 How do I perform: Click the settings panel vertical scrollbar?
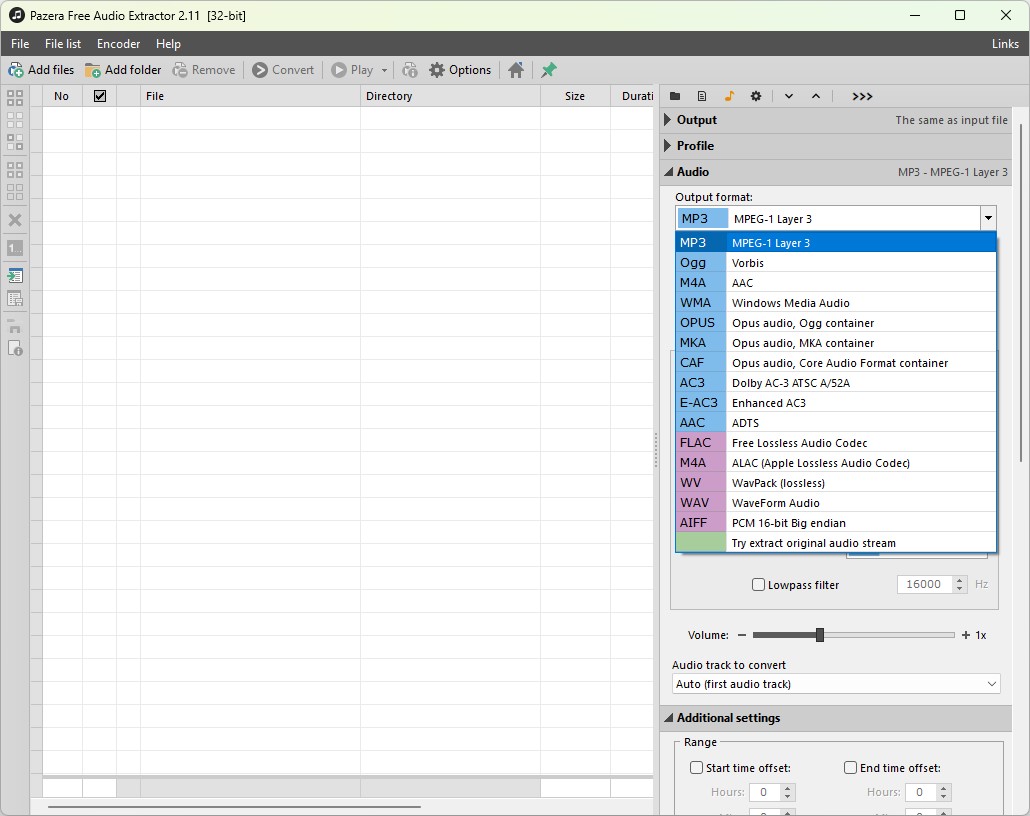[1020, 292]
